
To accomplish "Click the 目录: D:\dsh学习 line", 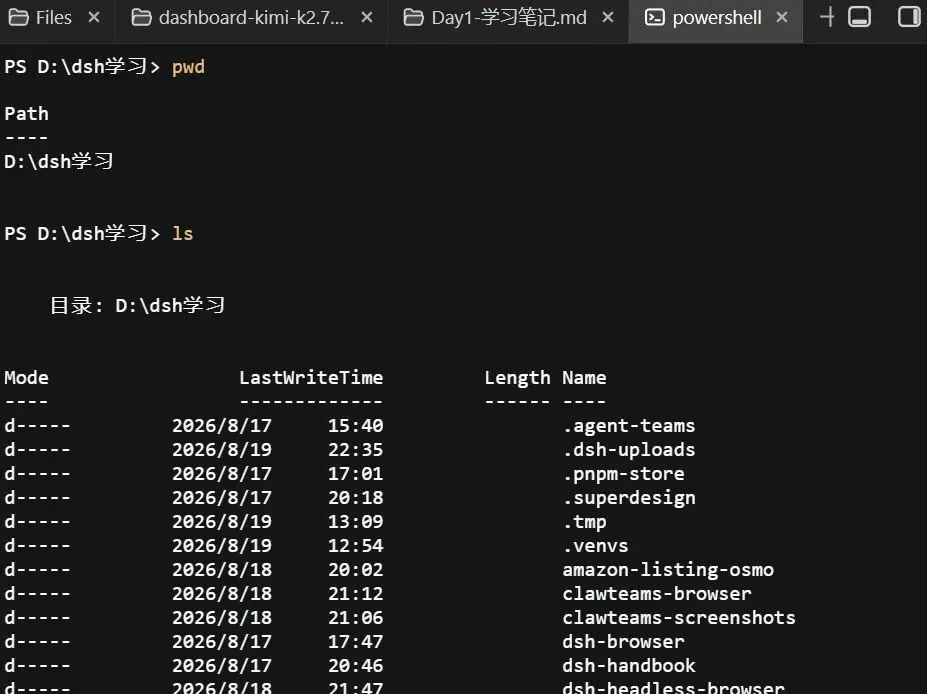I will [x=137, y=306].
